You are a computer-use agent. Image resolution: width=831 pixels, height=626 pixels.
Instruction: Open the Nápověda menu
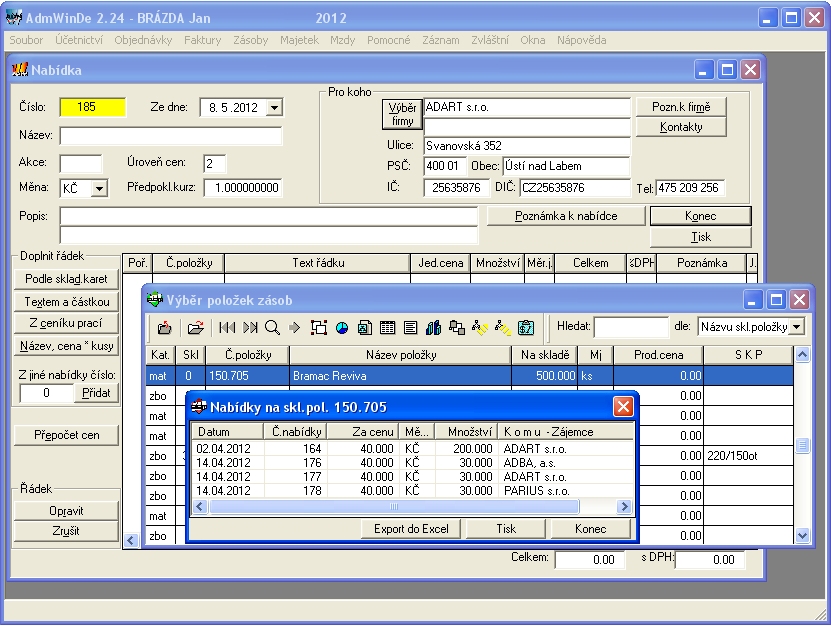581,40
